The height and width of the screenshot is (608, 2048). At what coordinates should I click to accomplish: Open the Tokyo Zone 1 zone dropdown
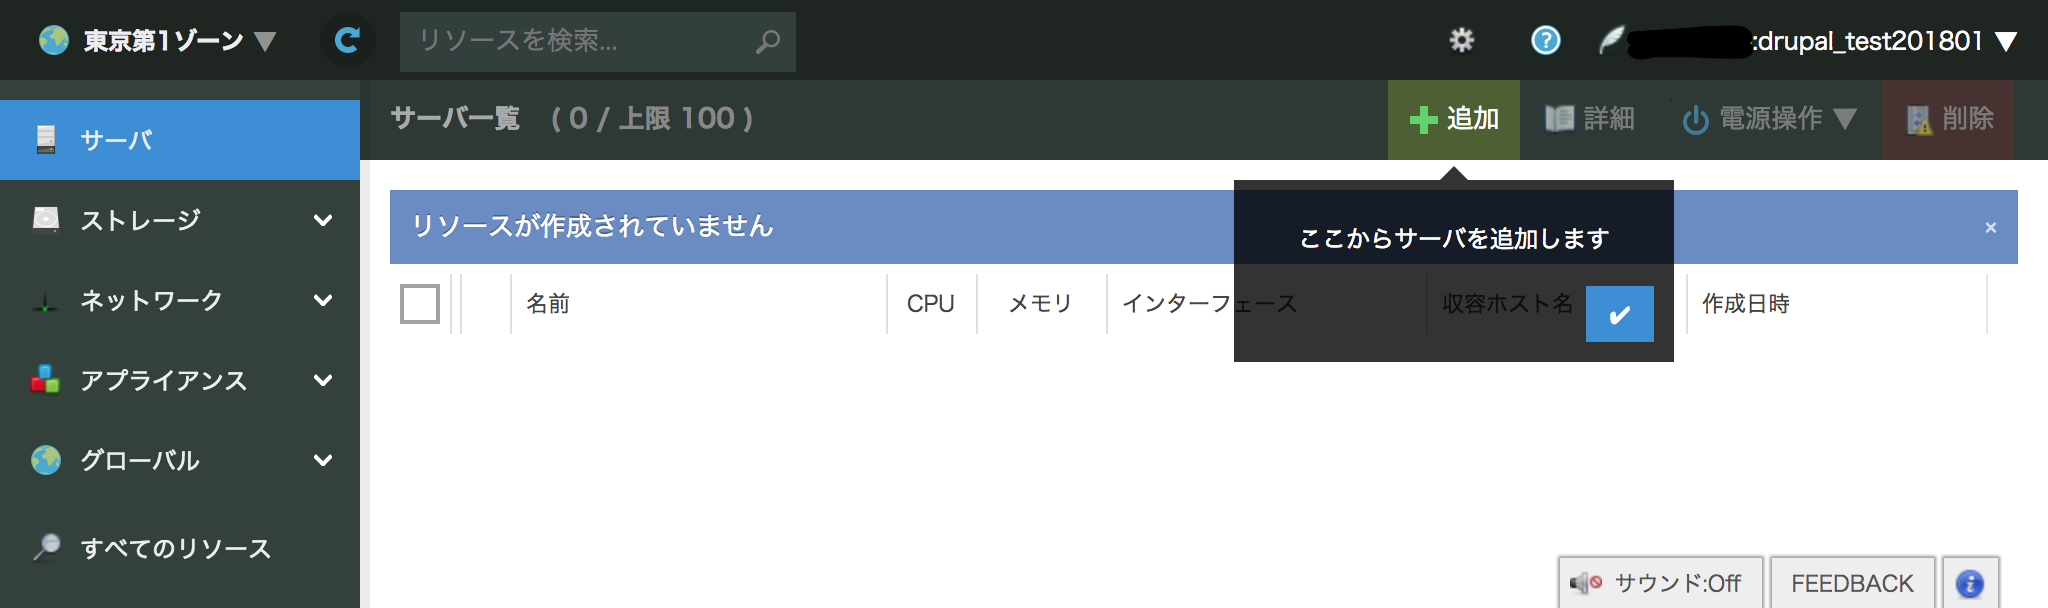click(157, 40)
